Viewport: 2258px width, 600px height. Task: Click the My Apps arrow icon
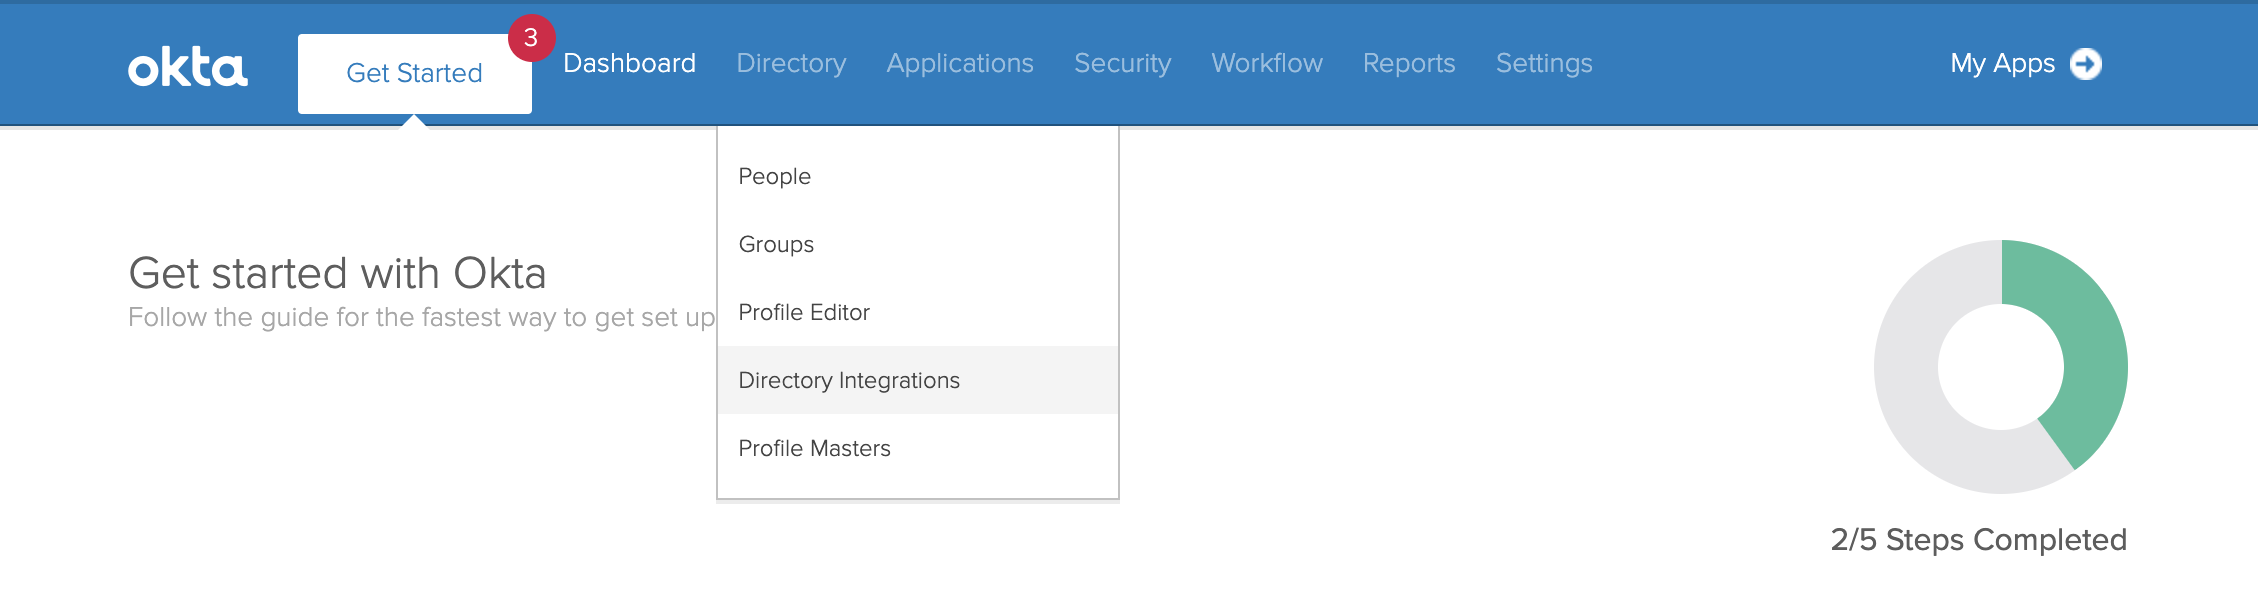2086,64
